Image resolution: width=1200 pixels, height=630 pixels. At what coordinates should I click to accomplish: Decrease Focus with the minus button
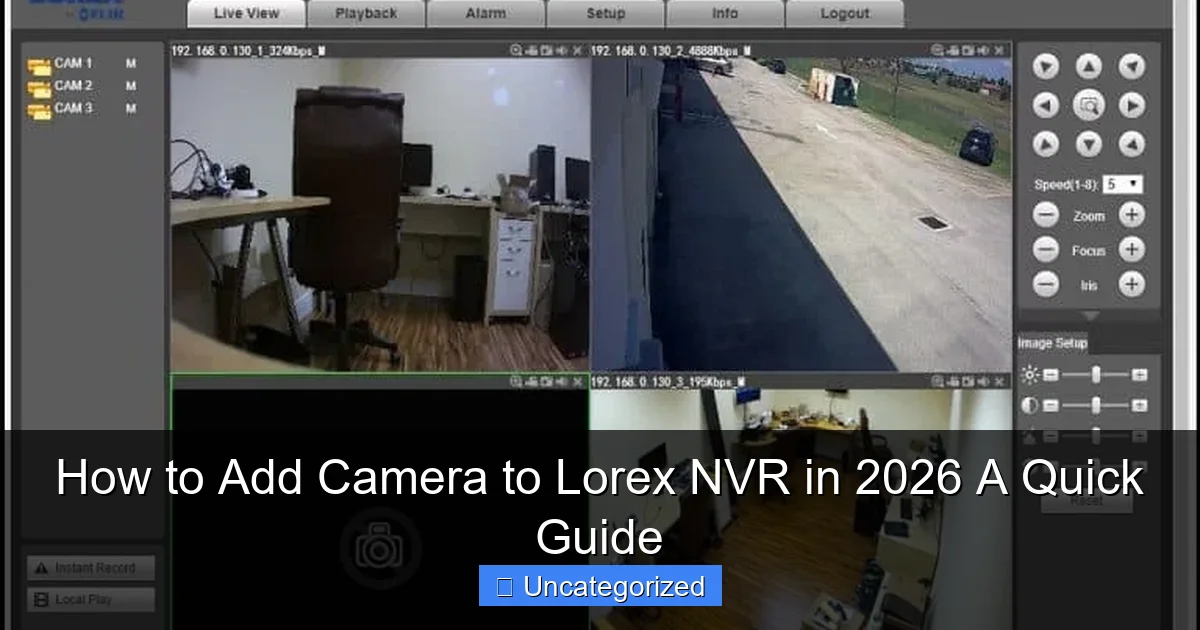pos(1046,249)
